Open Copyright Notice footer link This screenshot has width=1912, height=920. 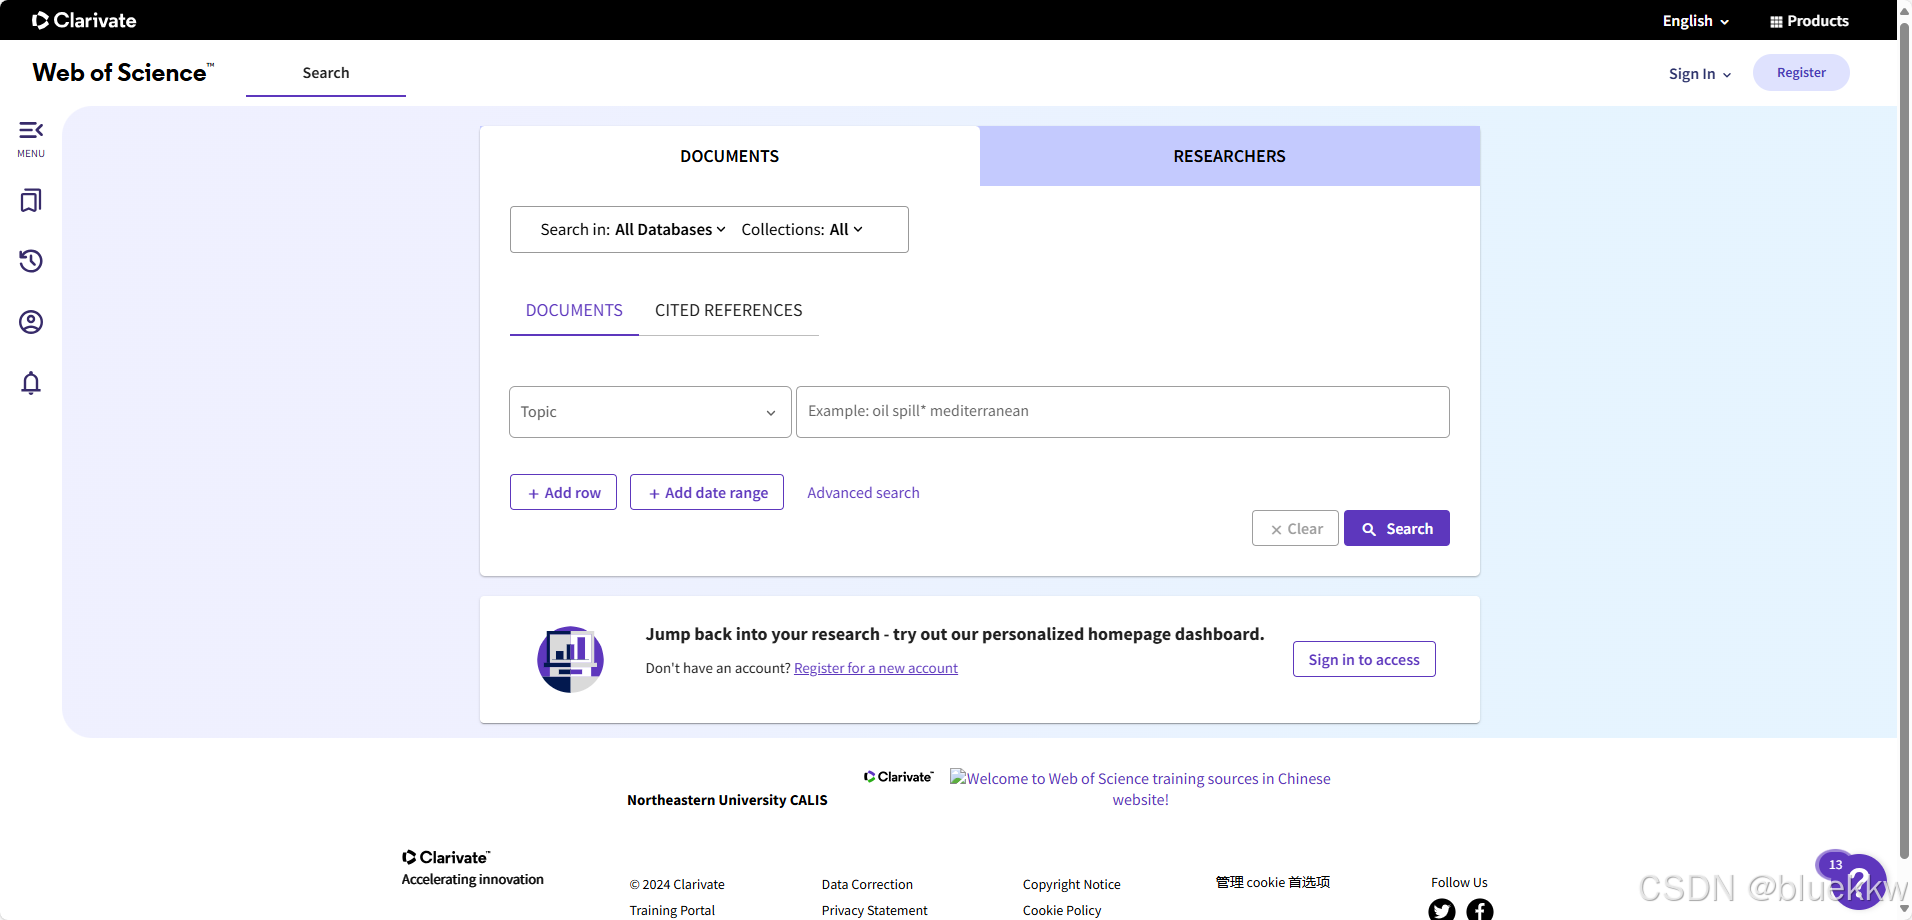1072,884
